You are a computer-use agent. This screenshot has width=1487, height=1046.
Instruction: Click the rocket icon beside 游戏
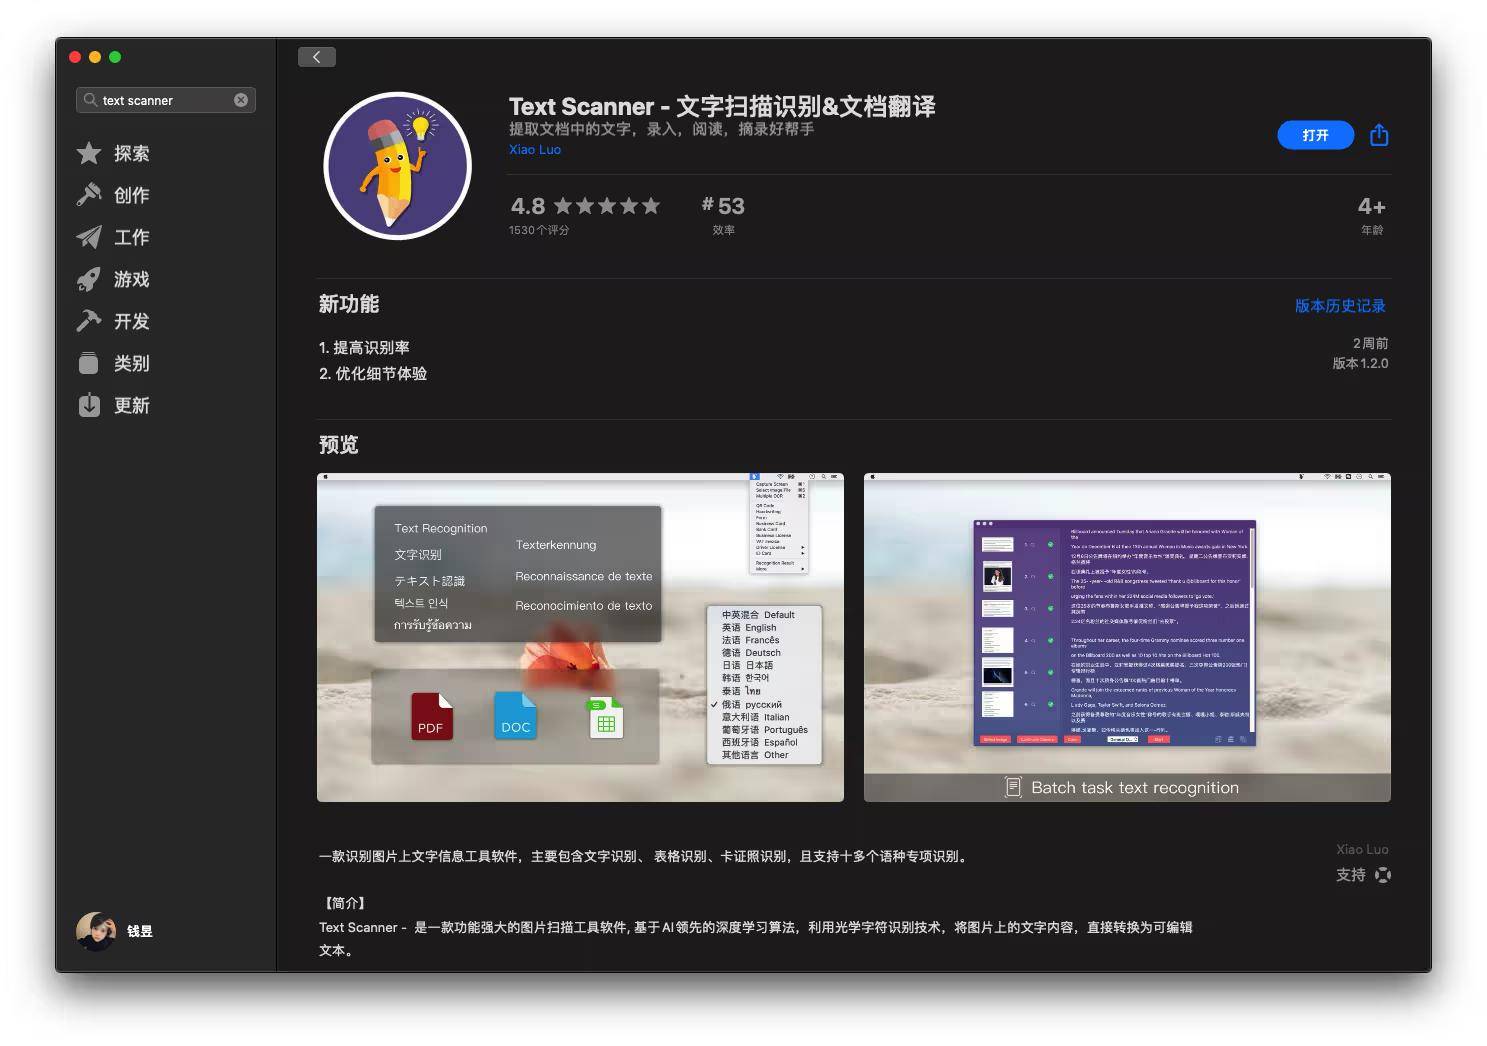[x=89, y=279]
